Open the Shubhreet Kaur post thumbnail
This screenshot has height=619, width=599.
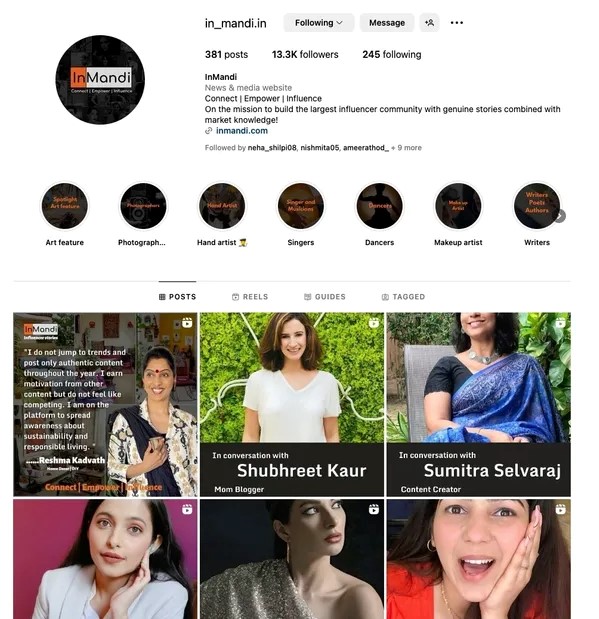292,404
